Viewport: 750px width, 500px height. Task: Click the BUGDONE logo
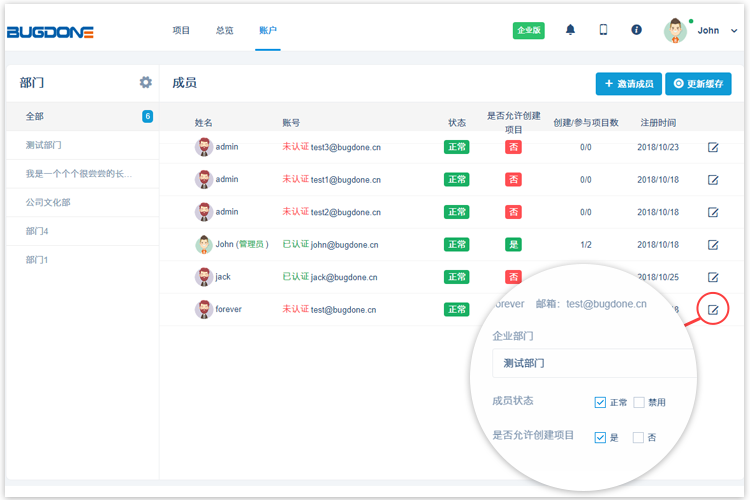click(x=50, y=32)
